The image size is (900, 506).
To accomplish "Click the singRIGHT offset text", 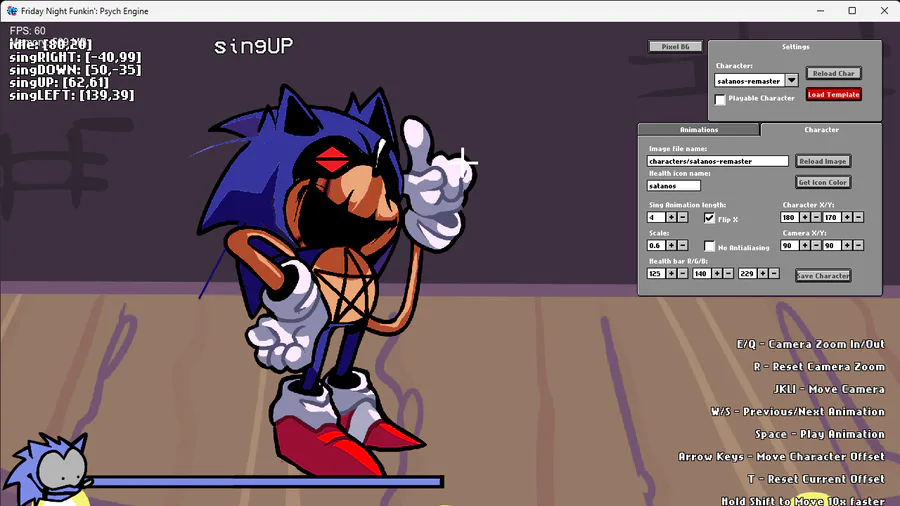I will (x=75, y=57).
